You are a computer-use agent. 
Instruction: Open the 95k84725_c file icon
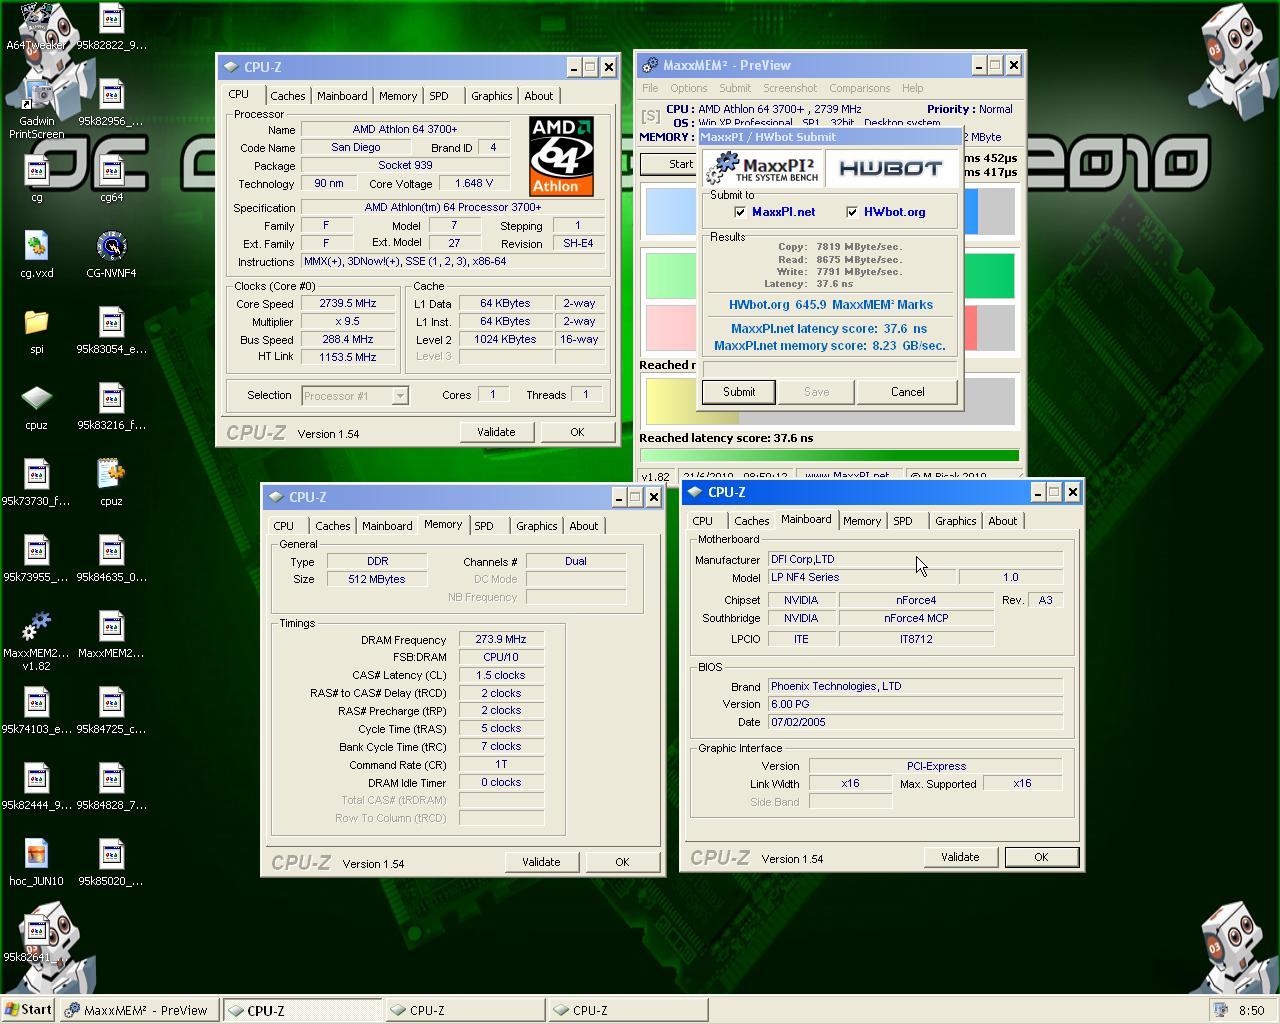111,710
